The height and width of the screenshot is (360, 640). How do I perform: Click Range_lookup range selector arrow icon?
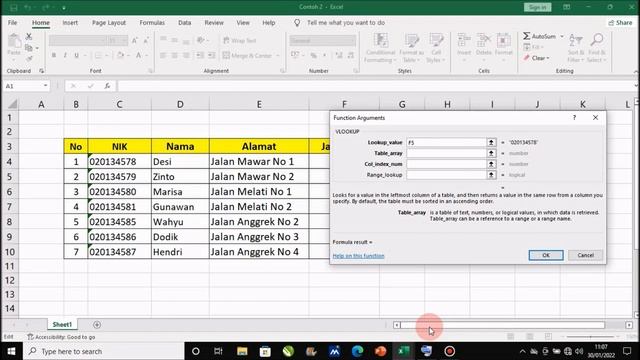491,175
